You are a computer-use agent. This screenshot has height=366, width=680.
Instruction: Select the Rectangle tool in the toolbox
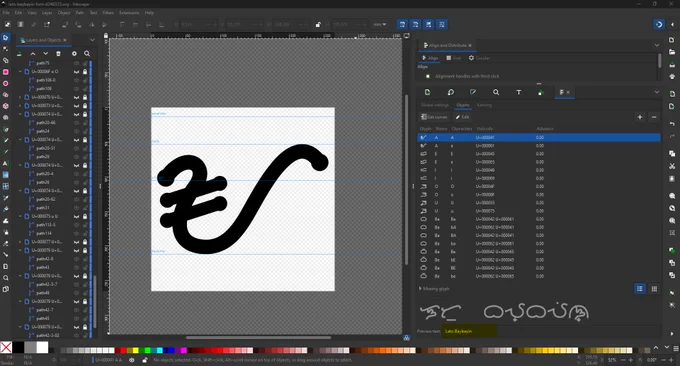coord(6,72)
